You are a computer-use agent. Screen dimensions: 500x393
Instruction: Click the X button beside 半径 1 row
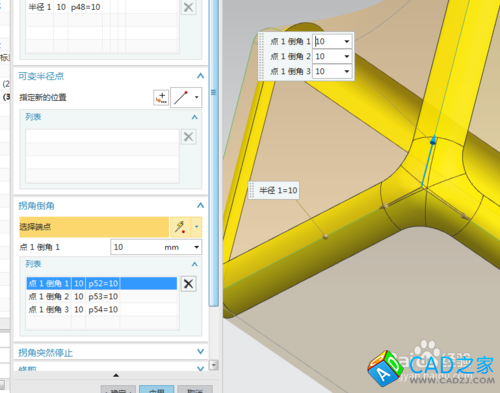coord(188,7)
